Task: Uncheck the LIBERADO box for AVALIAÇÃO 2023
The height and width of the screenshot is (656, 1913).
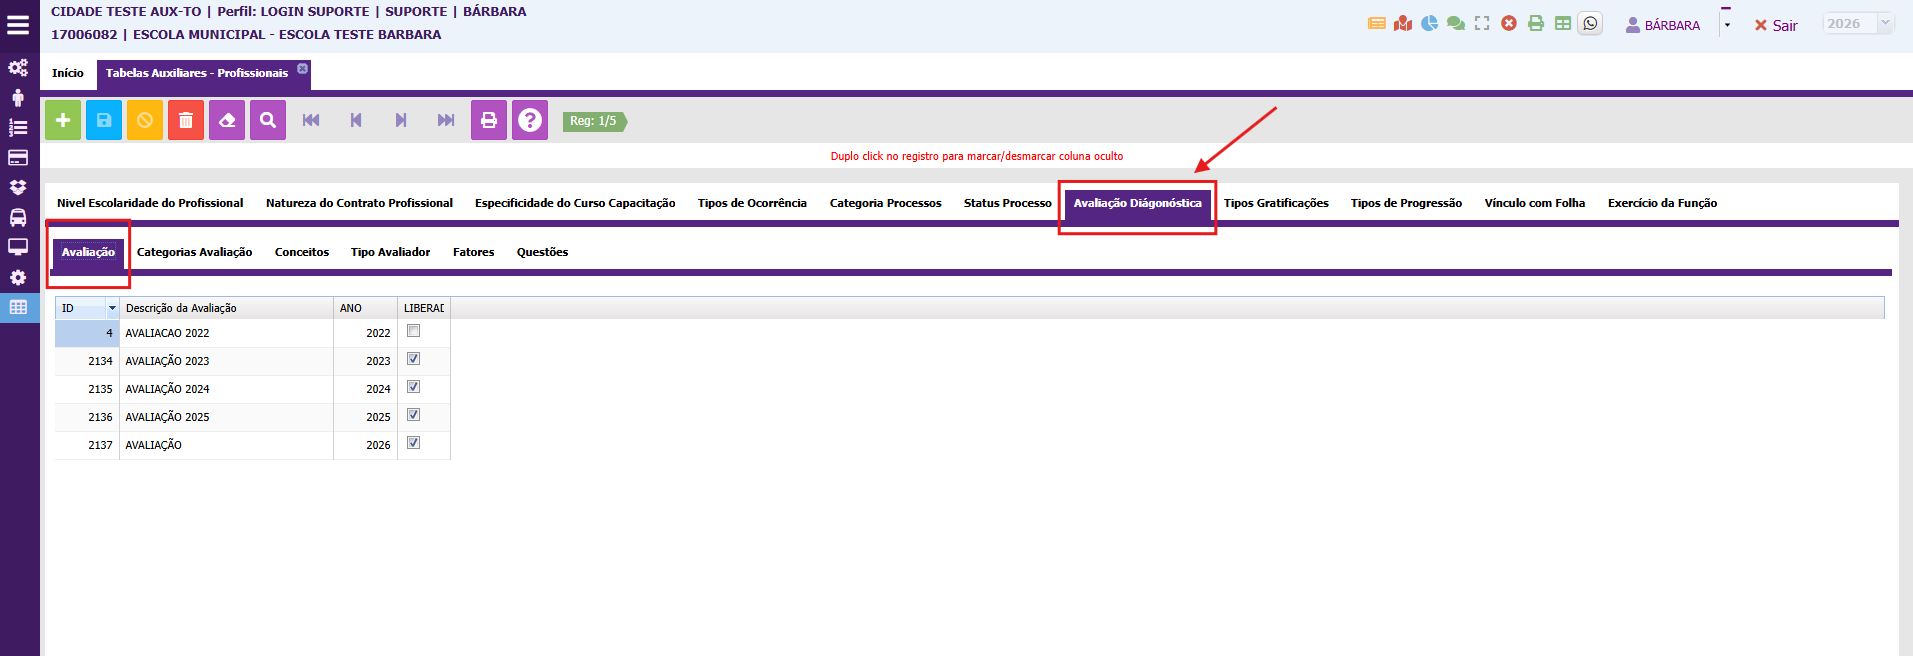Action: (413, 359)
